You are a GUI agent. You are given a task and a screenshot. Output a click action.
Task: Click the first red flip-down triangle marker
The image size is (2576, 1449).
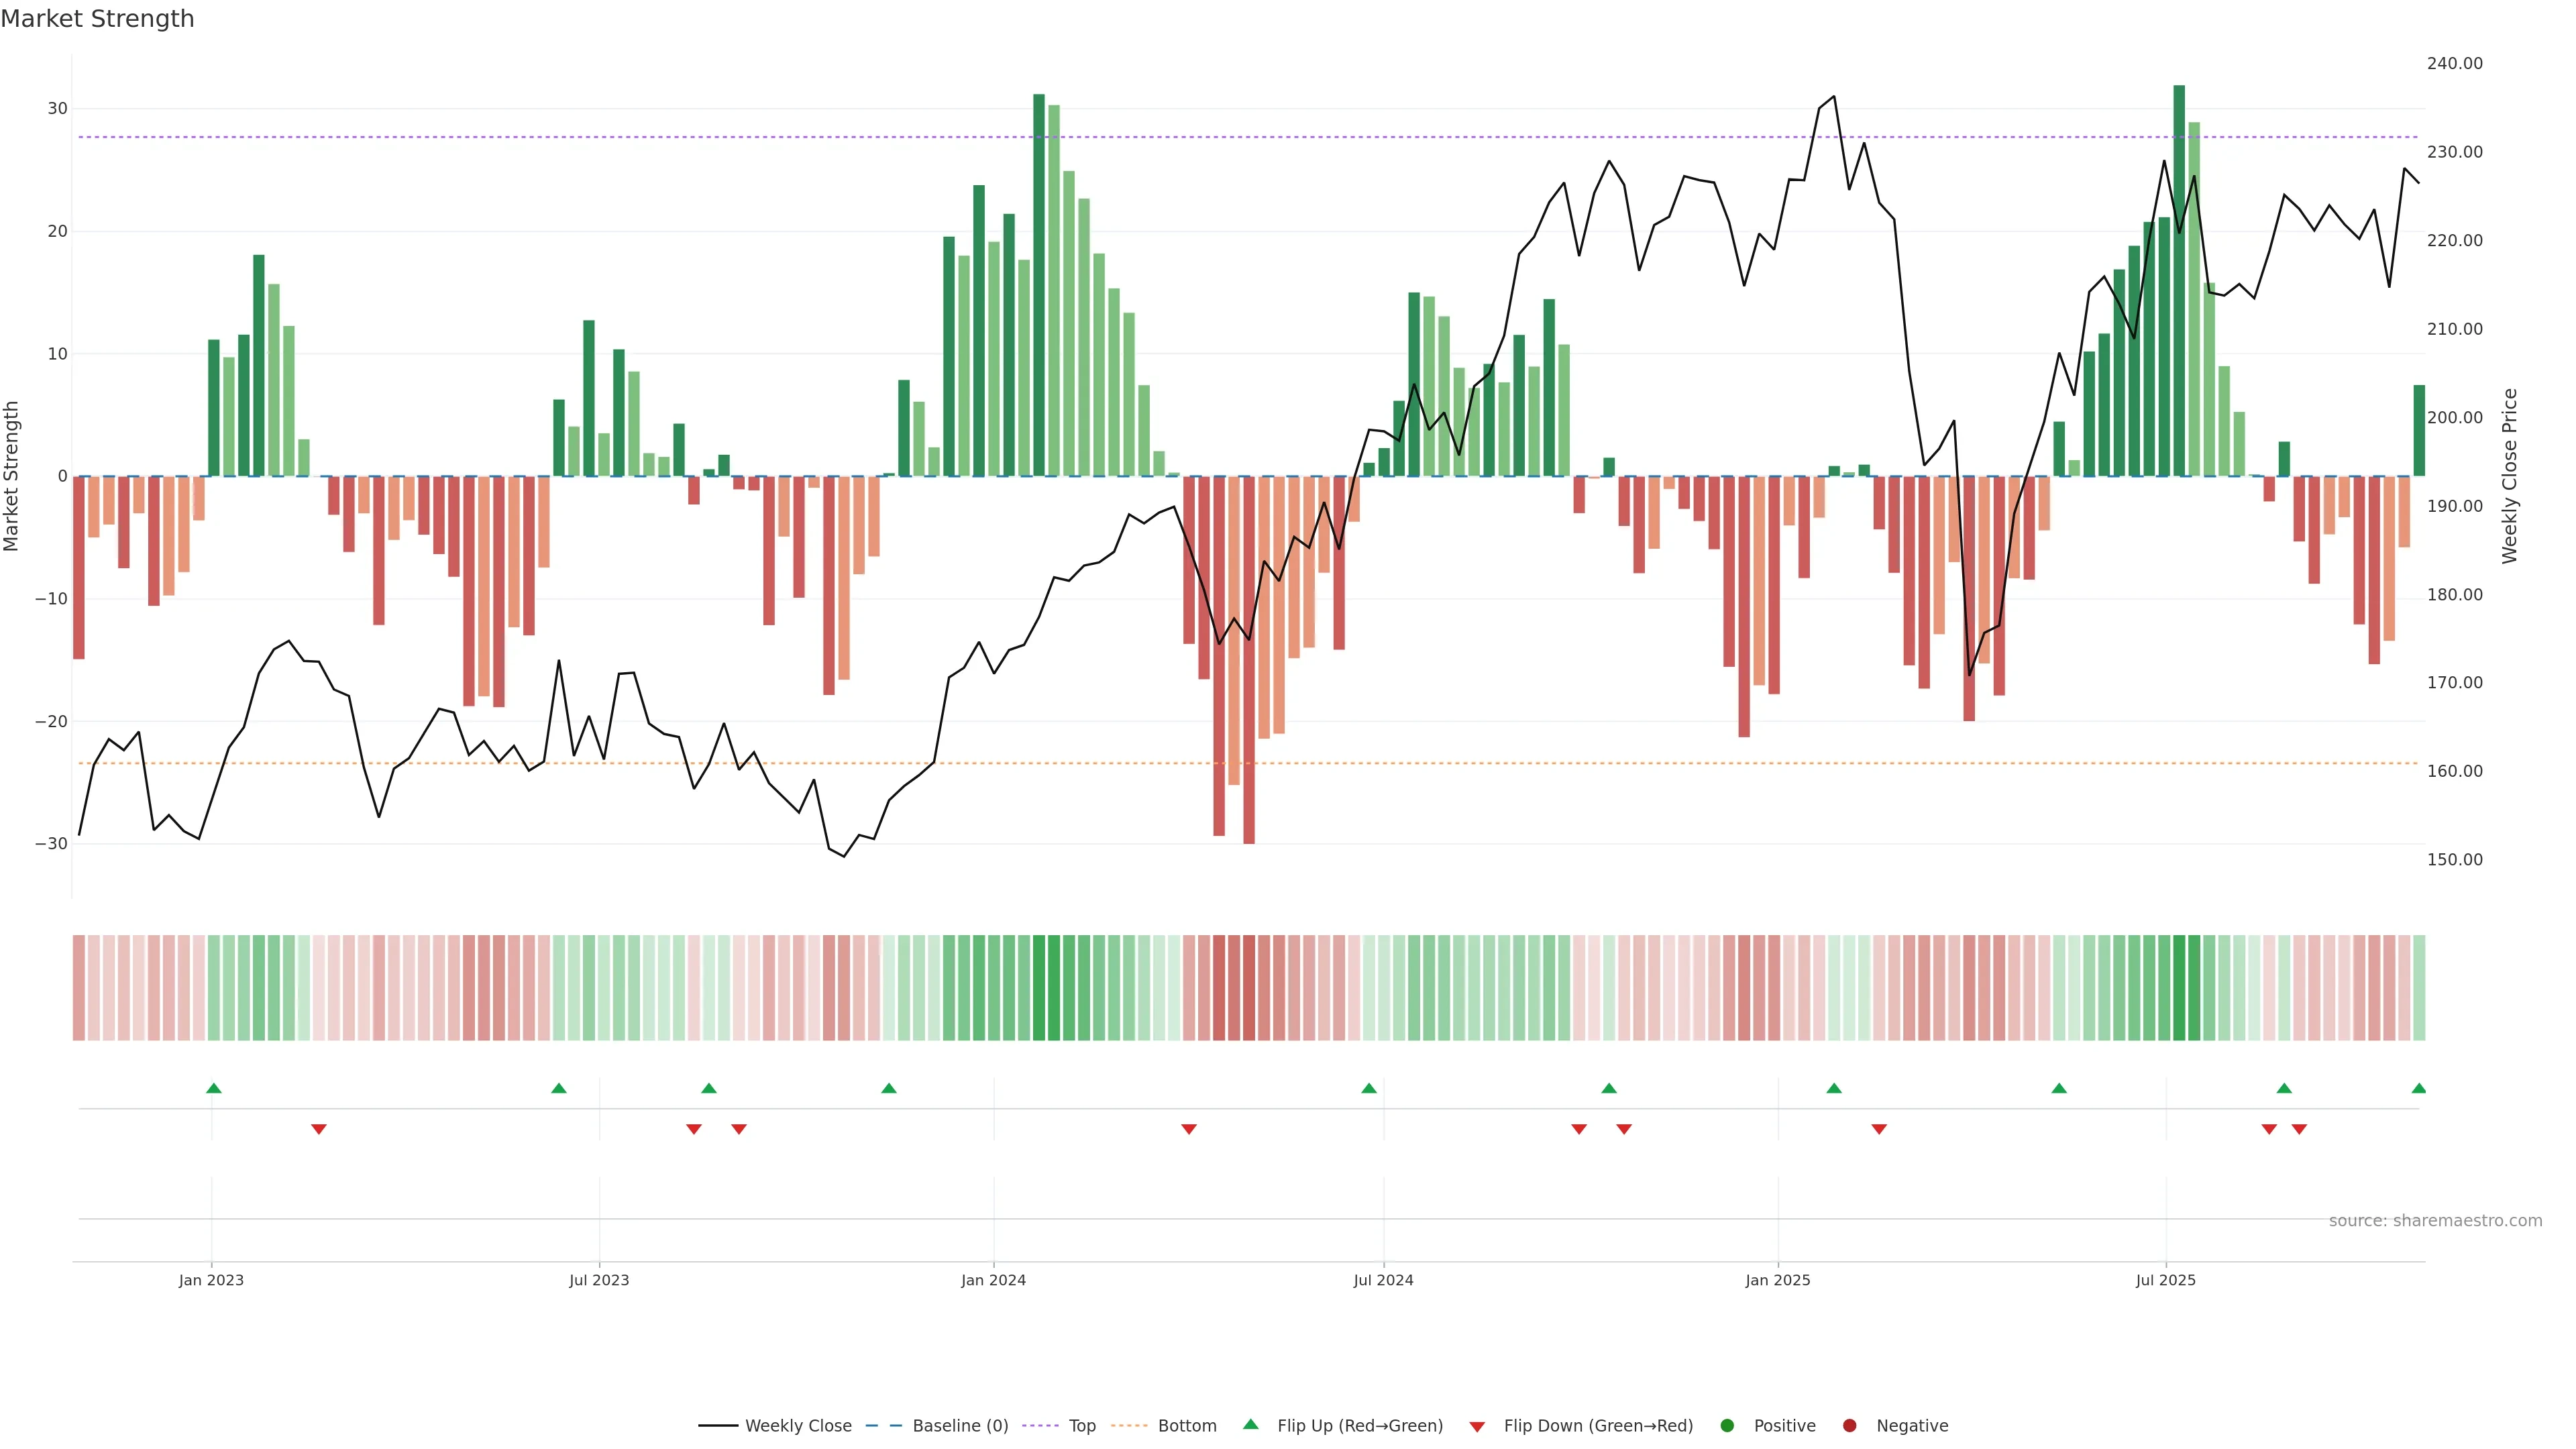pos(319,1129)
